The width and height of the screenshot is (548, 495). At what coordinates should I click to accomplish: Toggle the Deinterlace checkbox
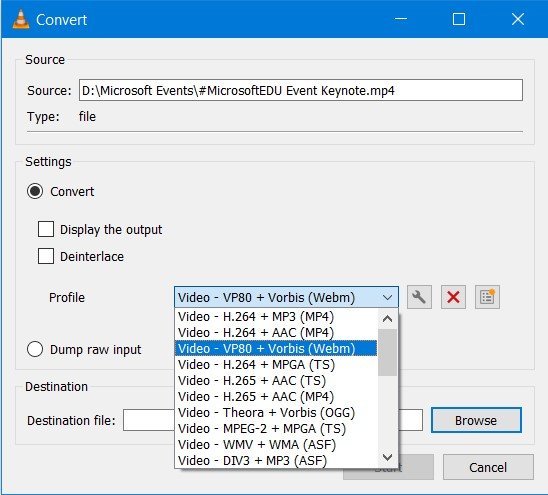(x=46, y=256)
